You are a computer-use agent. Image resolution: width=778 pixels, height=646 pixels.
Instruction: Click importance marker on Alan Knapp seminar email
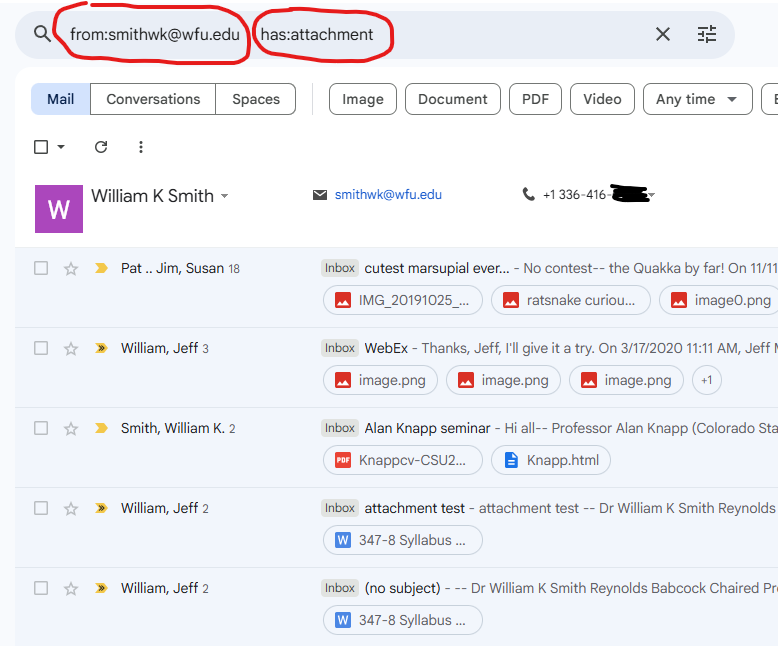pyautogui.click(x=101, y=428)
